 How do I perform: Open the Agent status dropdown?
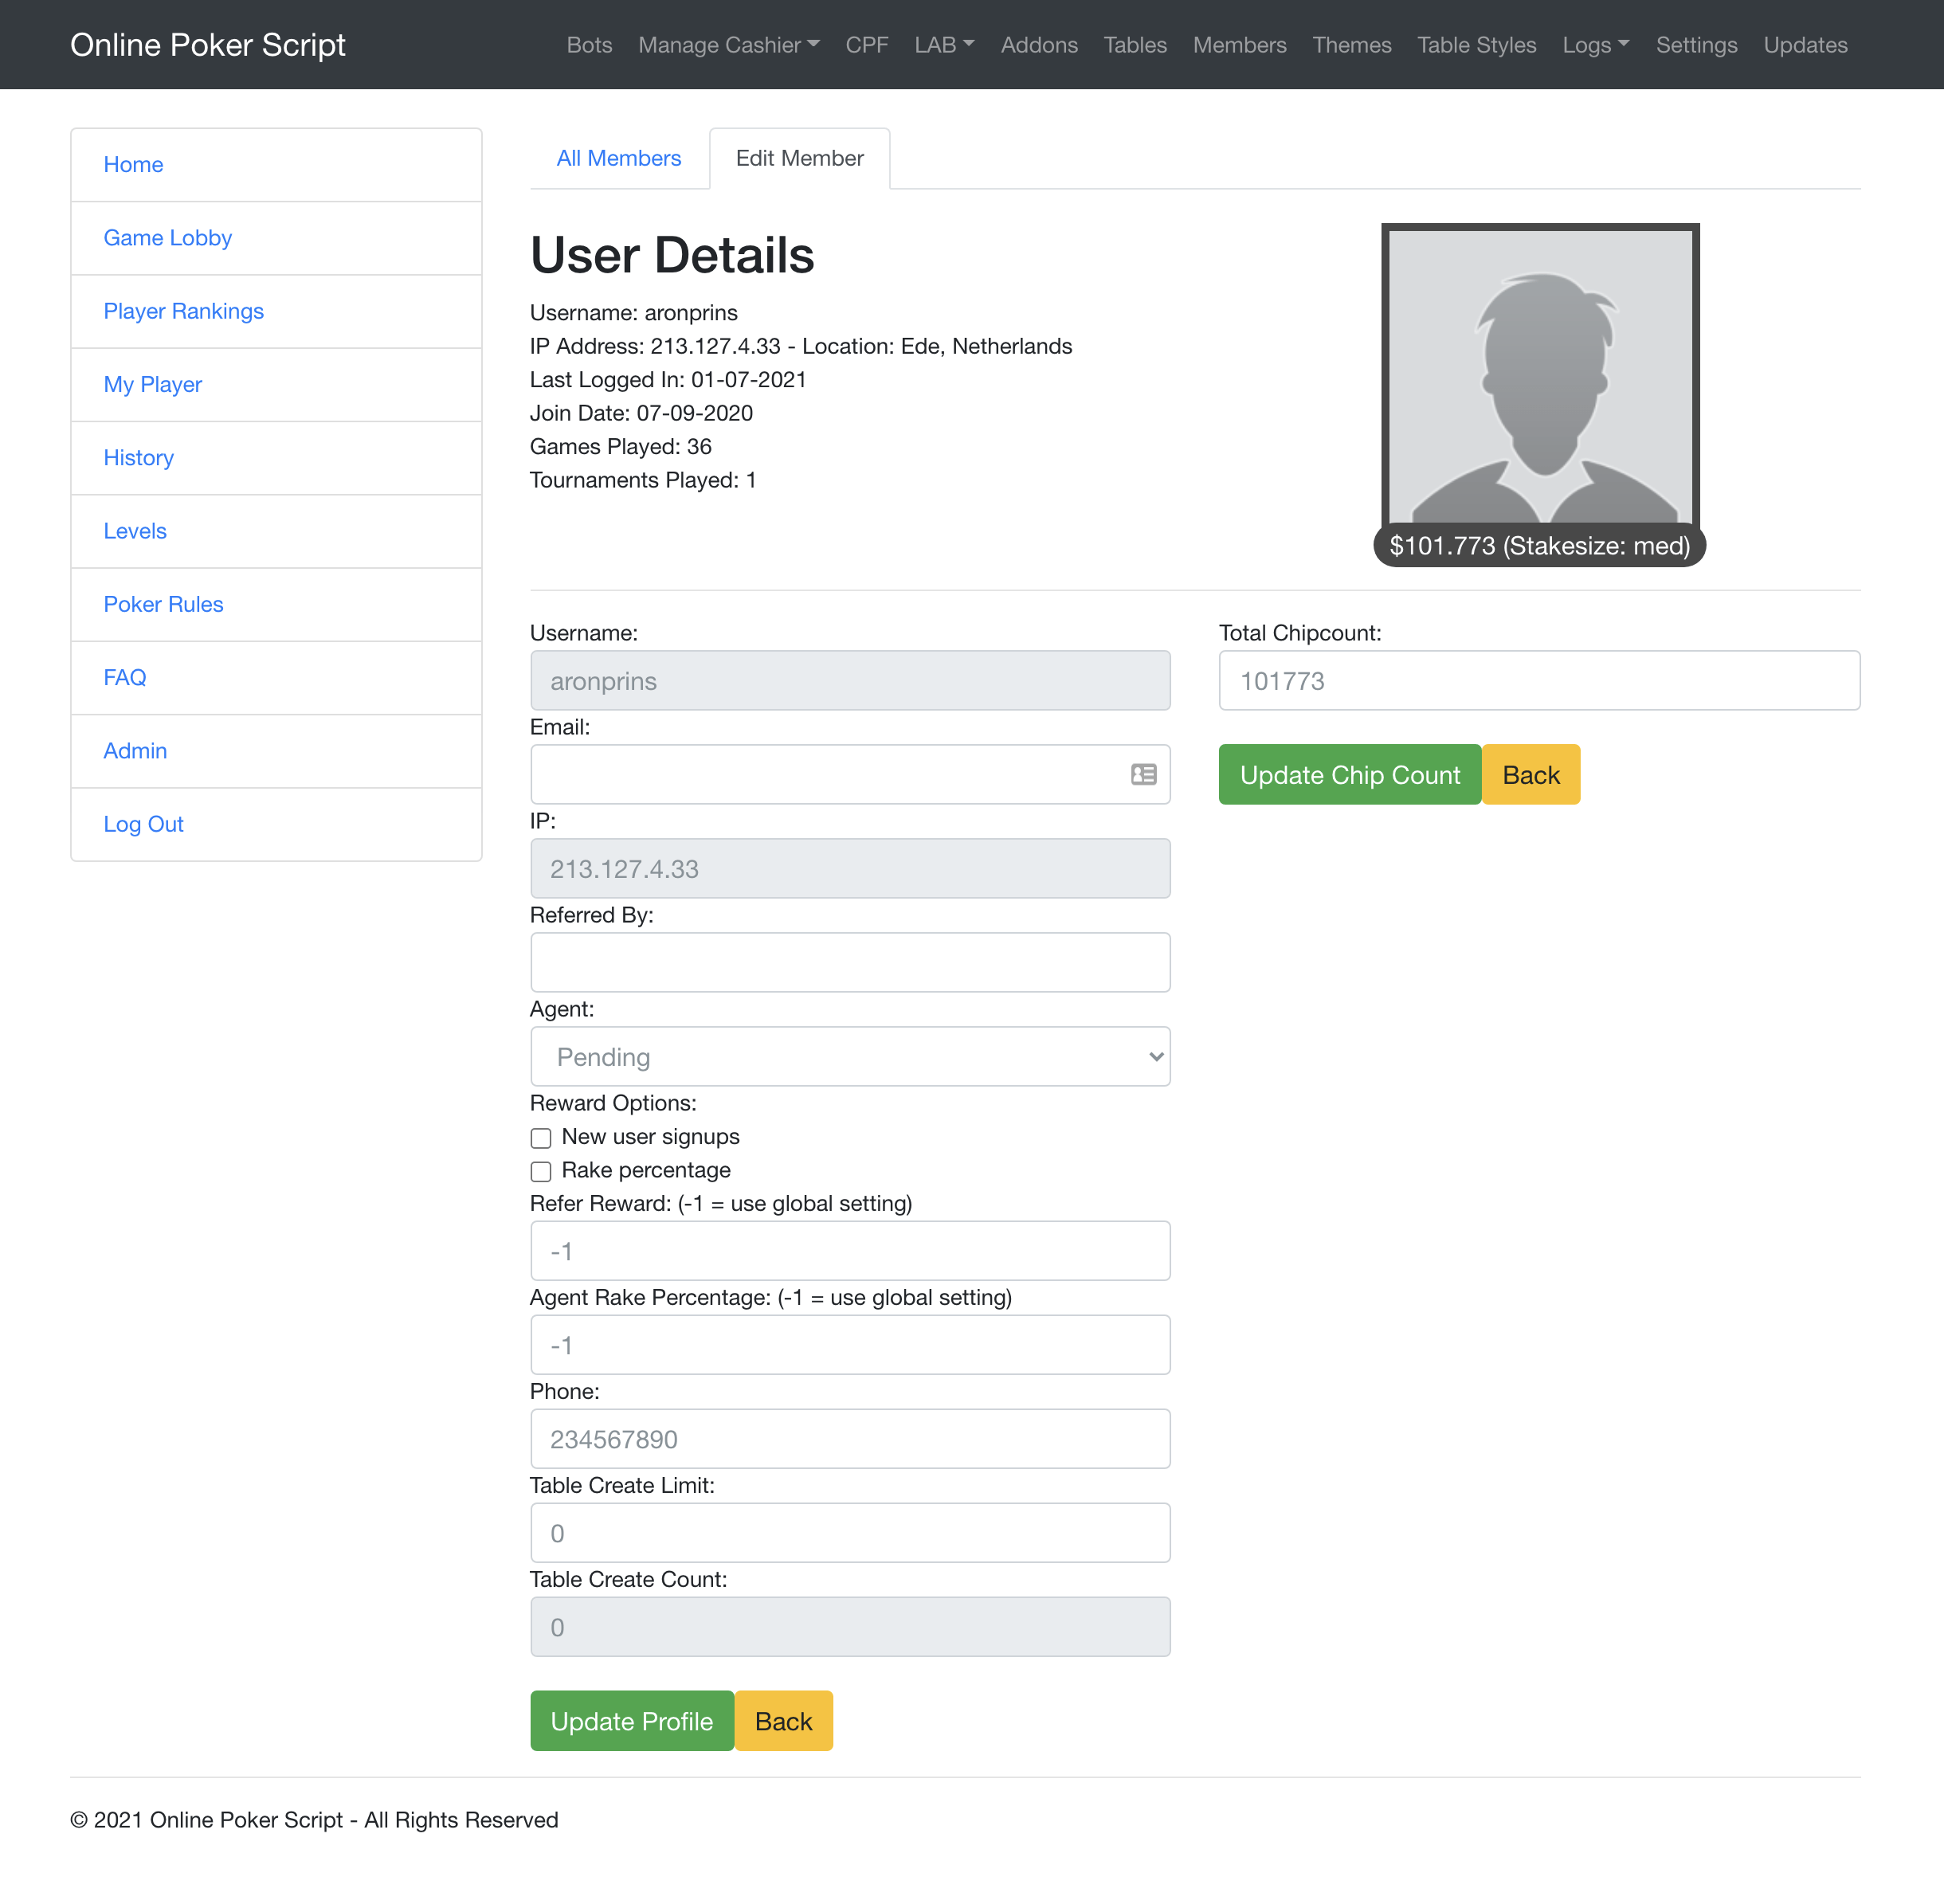tap(850, 1057)
